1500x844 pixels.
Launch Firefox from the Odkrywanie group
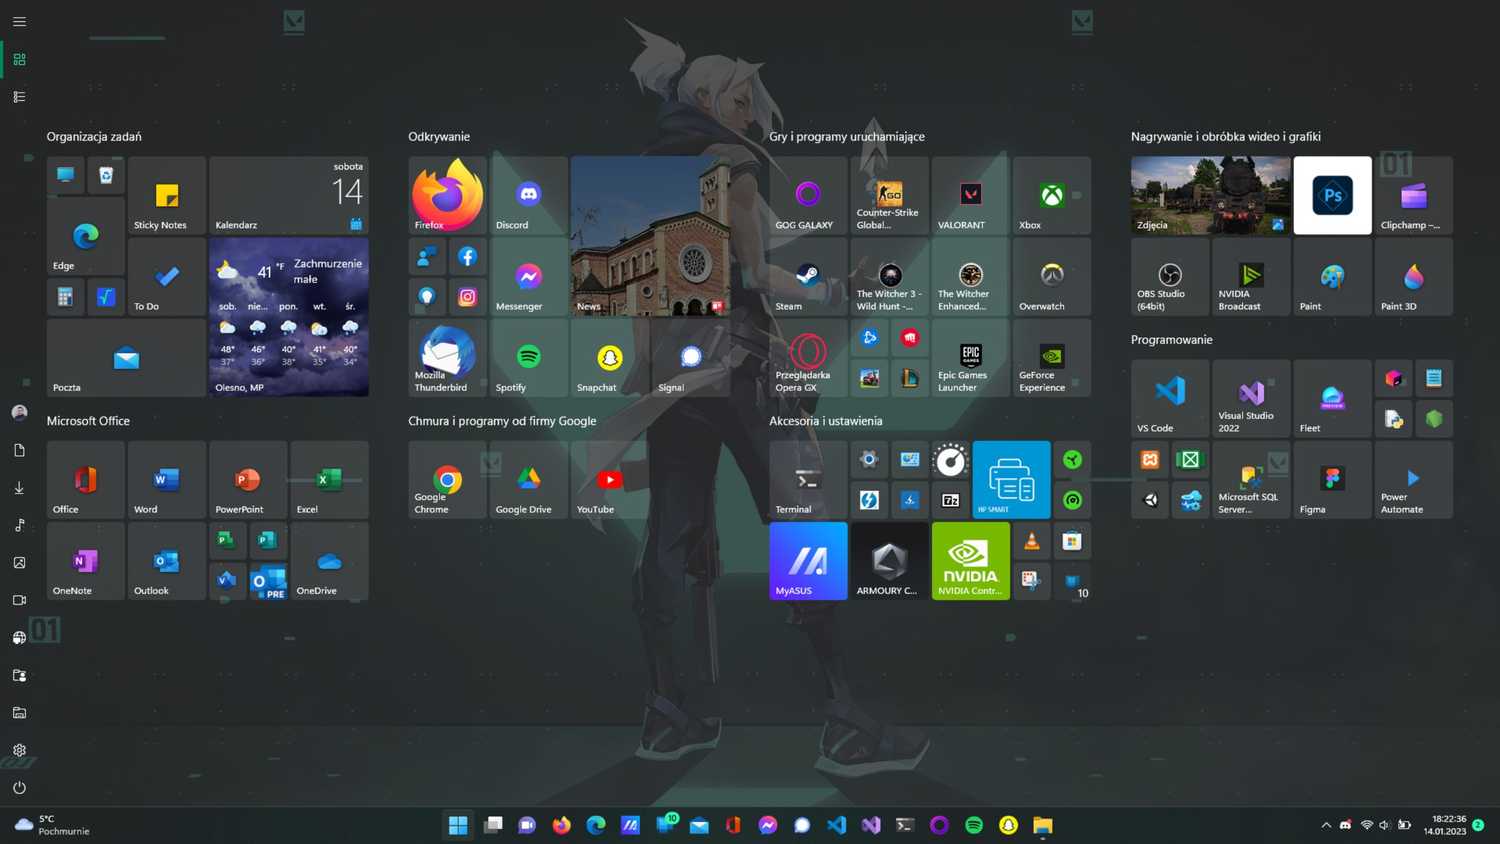point(446,195)
